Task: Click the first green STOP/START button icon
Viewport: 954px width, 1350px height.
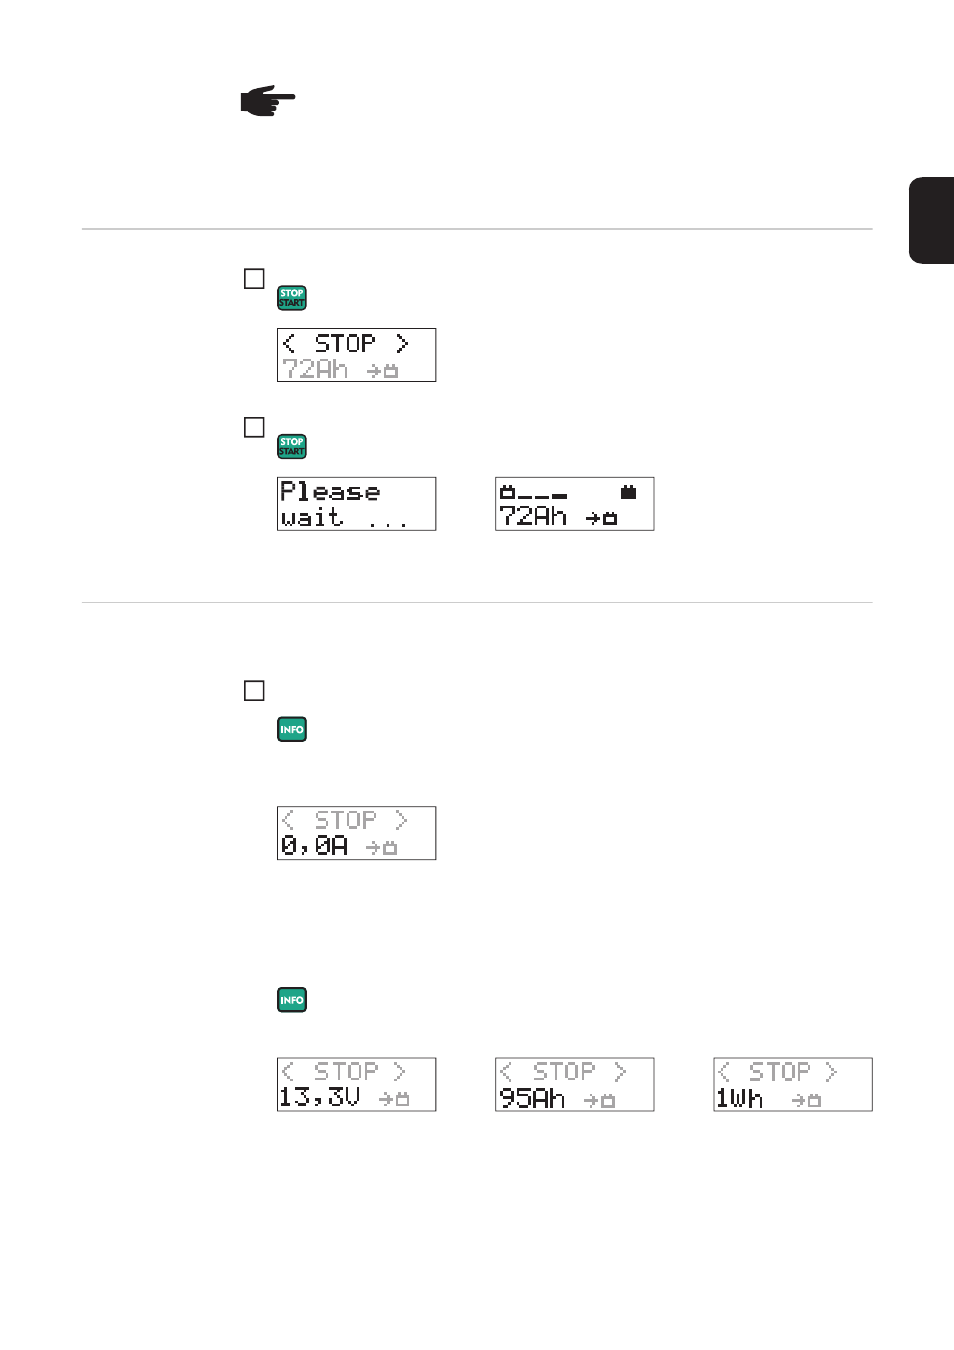Action: [292, 298]
